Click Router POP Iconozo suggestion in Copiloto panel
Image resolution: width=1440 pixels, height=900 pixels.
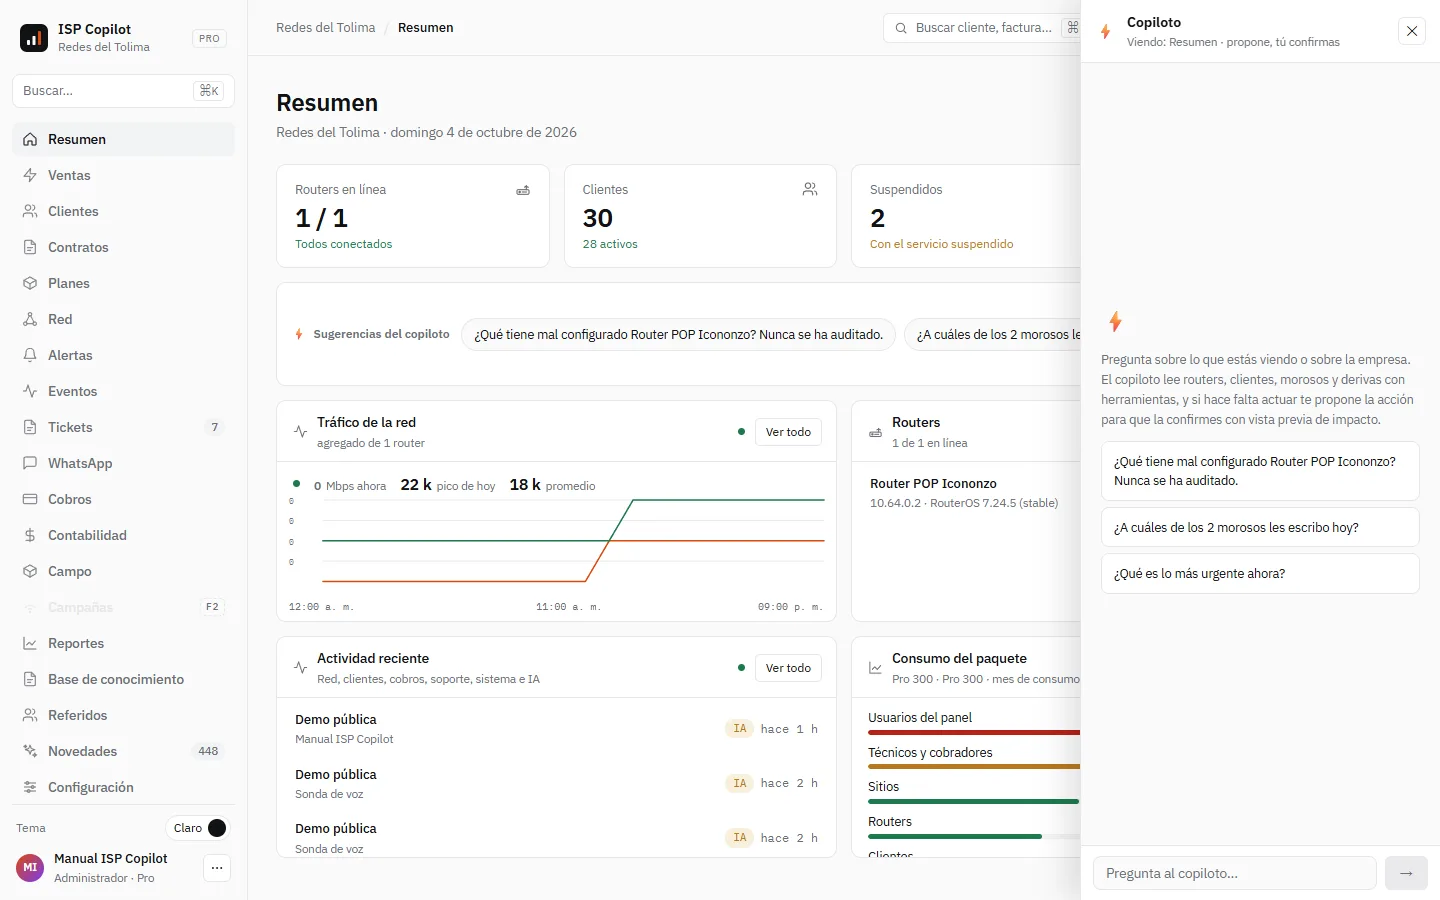pos(1260,471)
